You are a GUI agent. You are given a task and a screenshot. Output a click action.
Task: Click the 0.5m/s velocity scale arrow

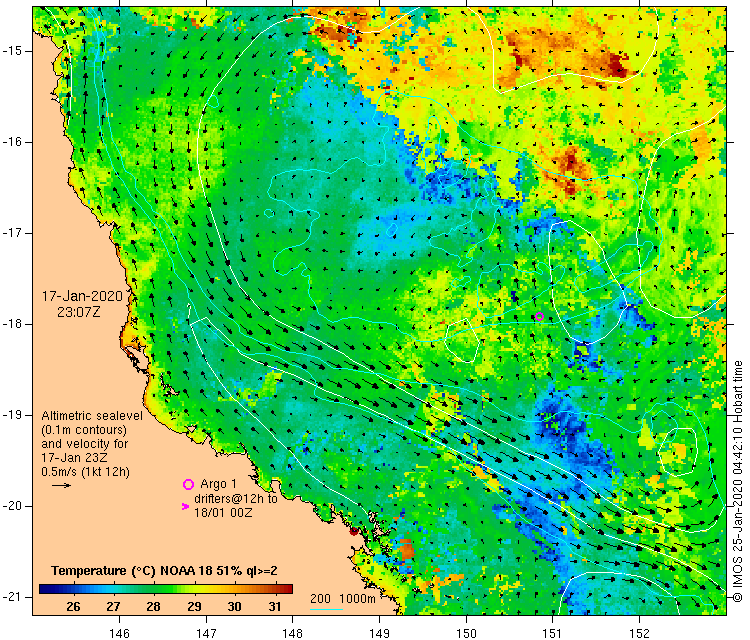click(61, 486)
